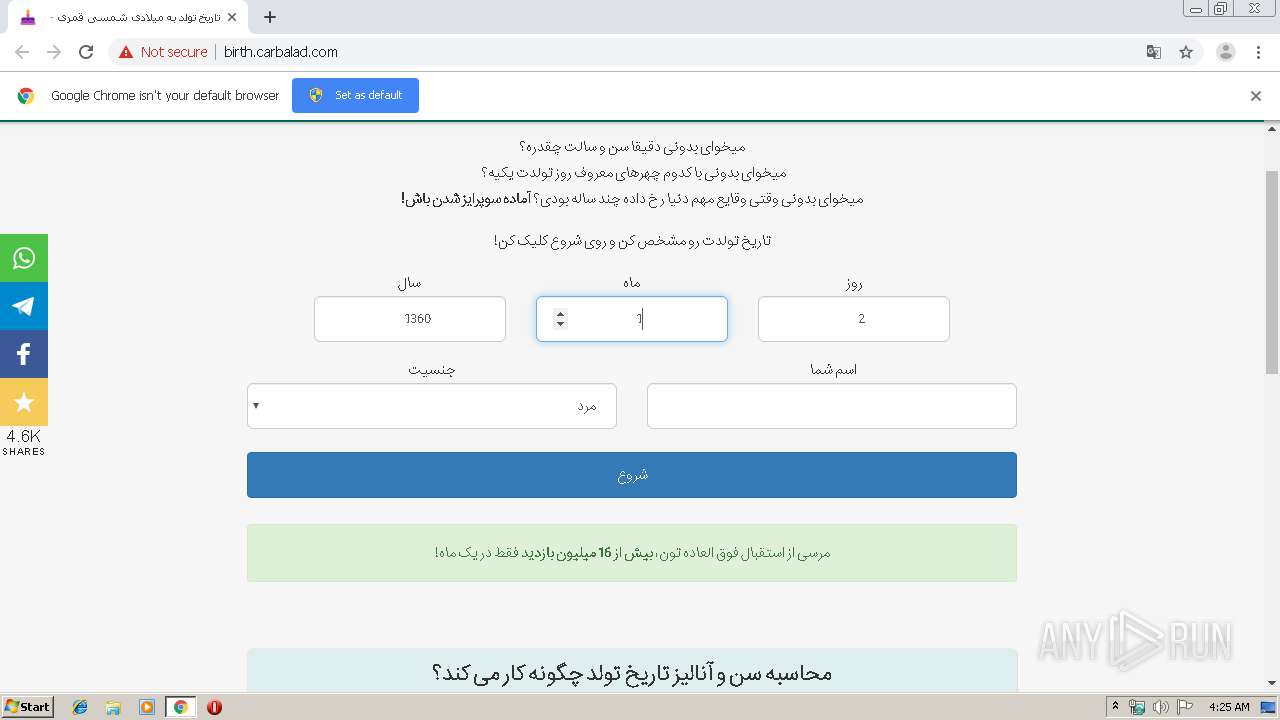This screenshot has height=720, width=1280.
Task: Dismiss the default browser notification bar
Action: click(x=1256, y=96)
